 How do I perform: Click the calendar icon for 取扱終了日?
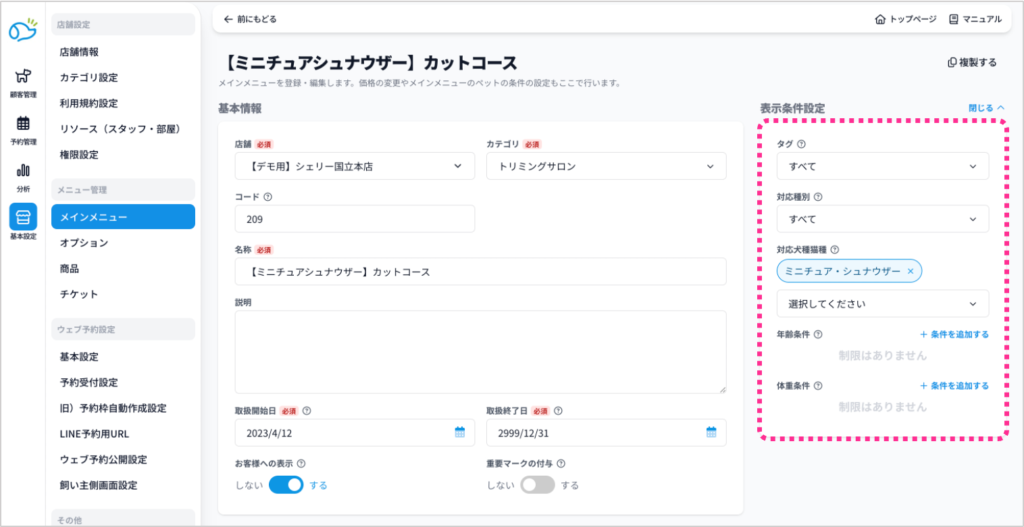tap(711, 432)
